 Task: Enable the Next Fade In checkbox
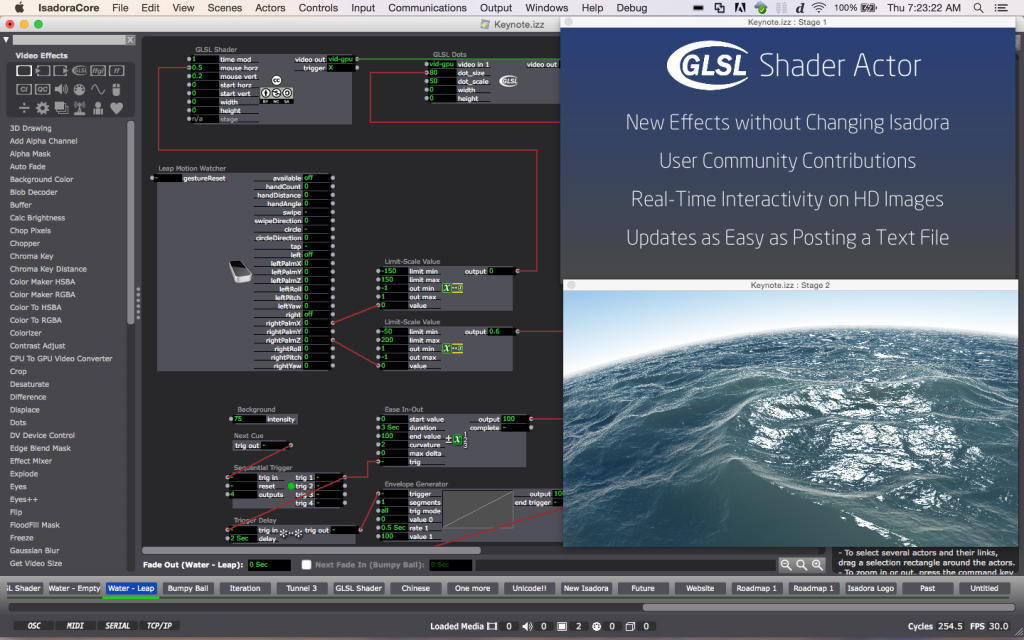click(307, 565)
